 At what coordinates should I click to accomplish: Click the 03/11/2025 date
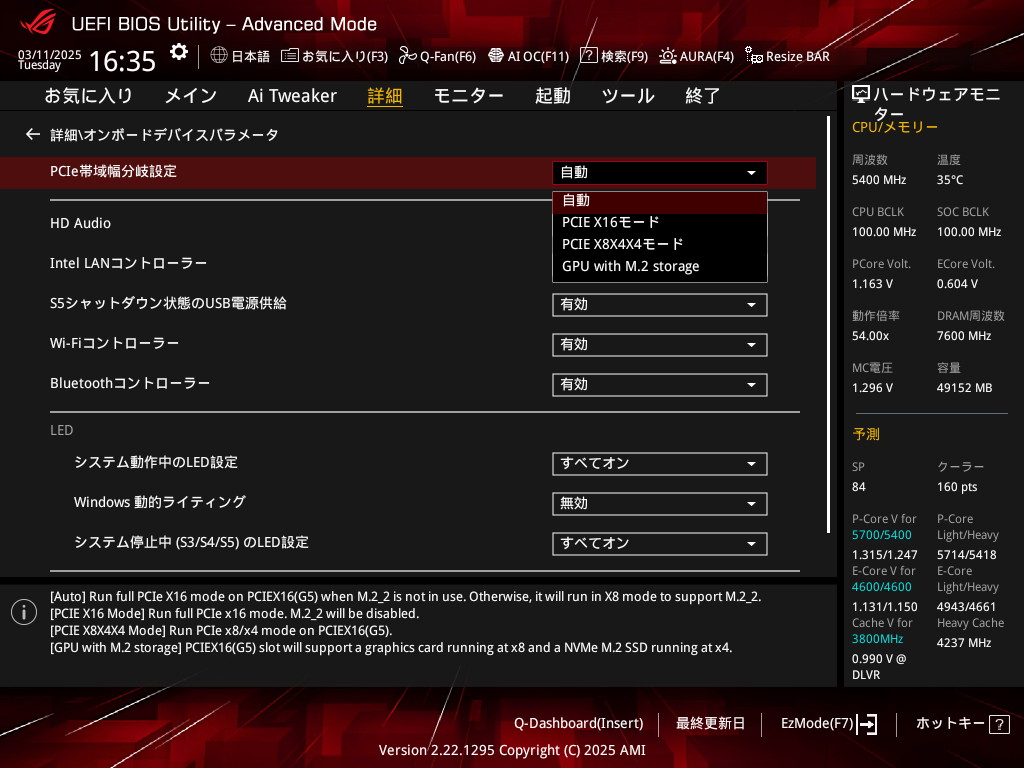pyautogui.click(x=50, y=55)
